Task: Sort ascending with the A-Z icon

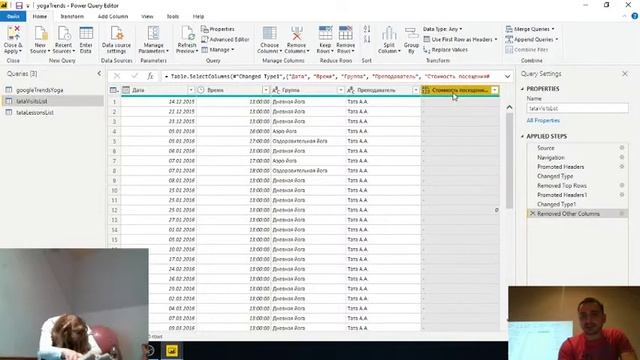Action: (x=367, y=29)
